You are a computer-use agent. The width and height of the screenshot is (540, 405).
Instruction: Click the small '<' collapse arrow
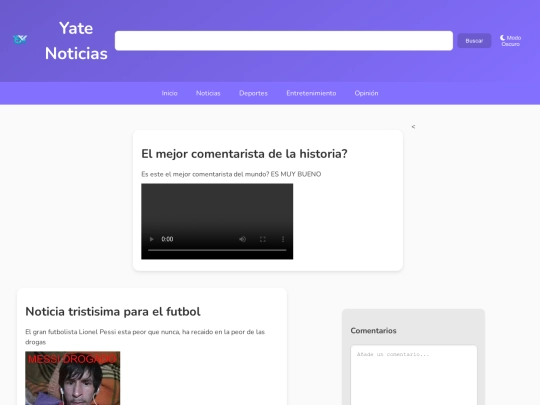click(x=413, y=127)
